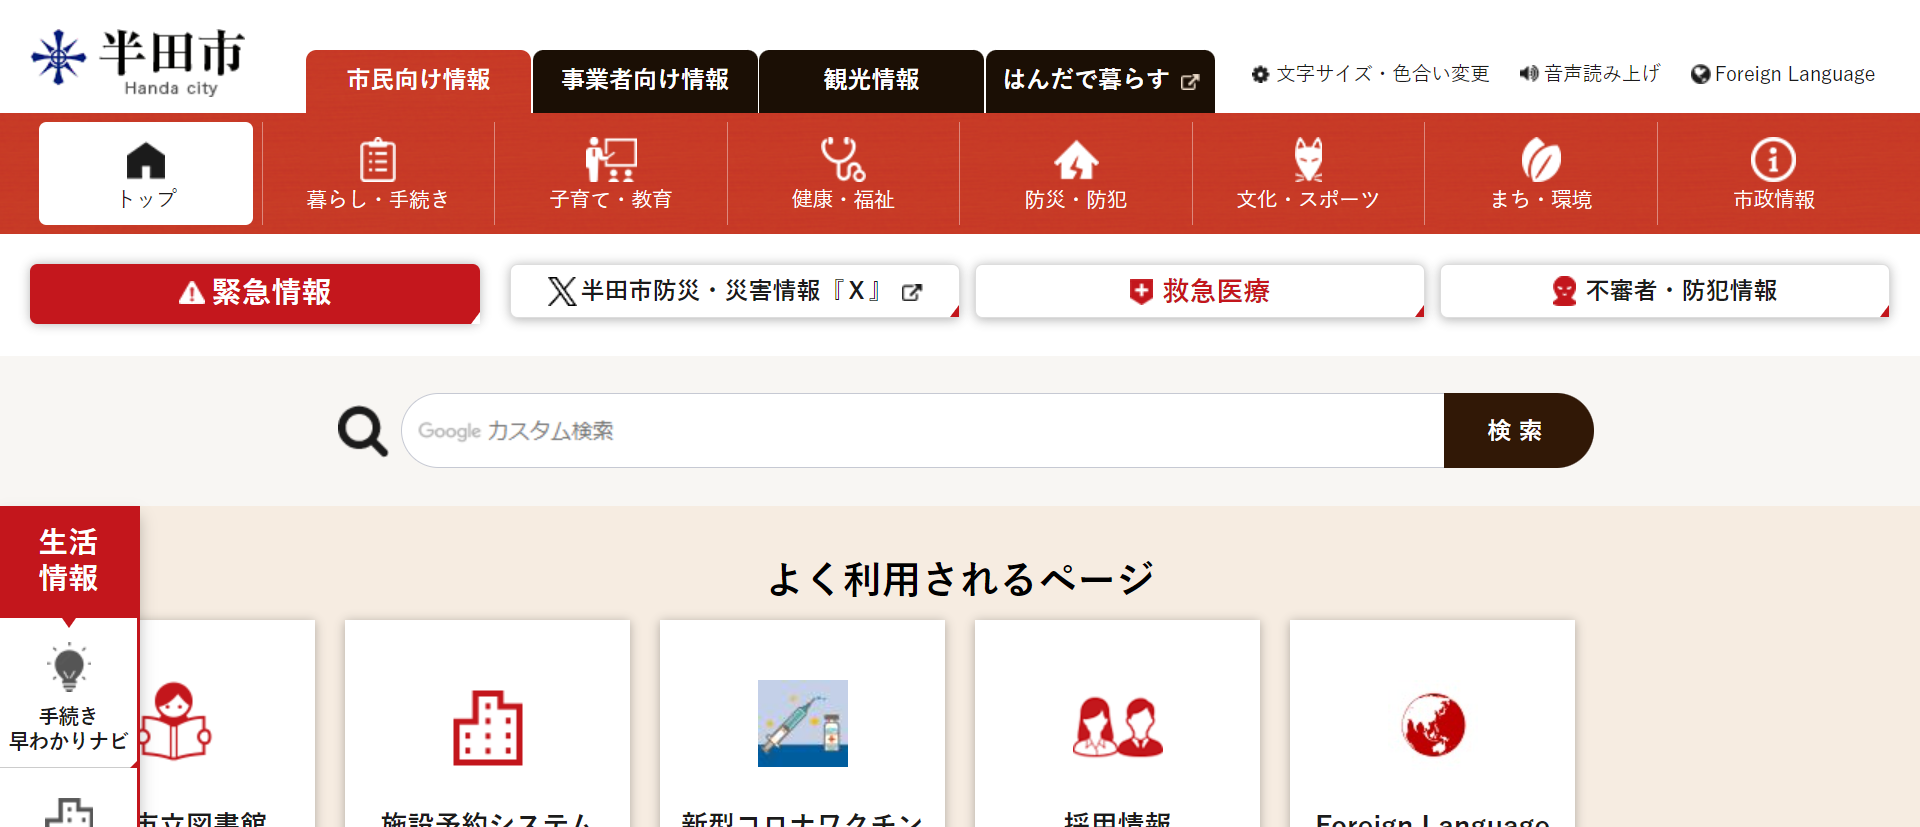Image resolution: width=1920 pixels, height=827 pixels.
Task: Go to トップ home menu item
Action: (146, 173)
